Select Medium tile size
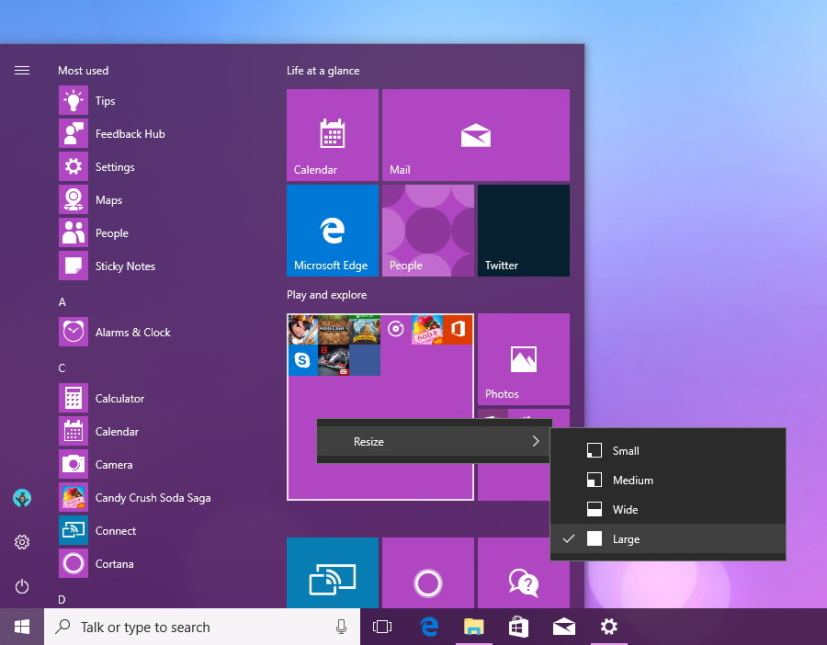This screenshot has width=827, height=645. coord(668,480)
